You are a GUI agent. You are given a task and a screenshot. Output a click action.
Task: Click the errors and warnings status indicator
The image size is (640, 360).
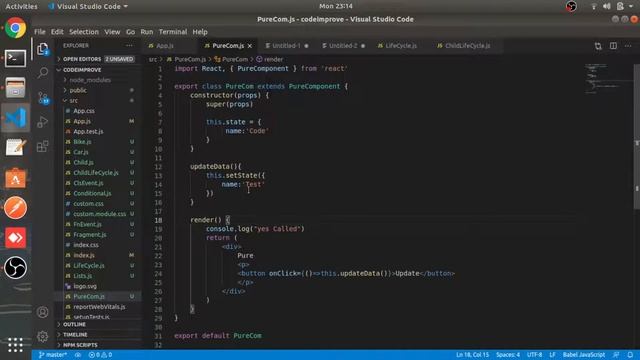[100, 355]
